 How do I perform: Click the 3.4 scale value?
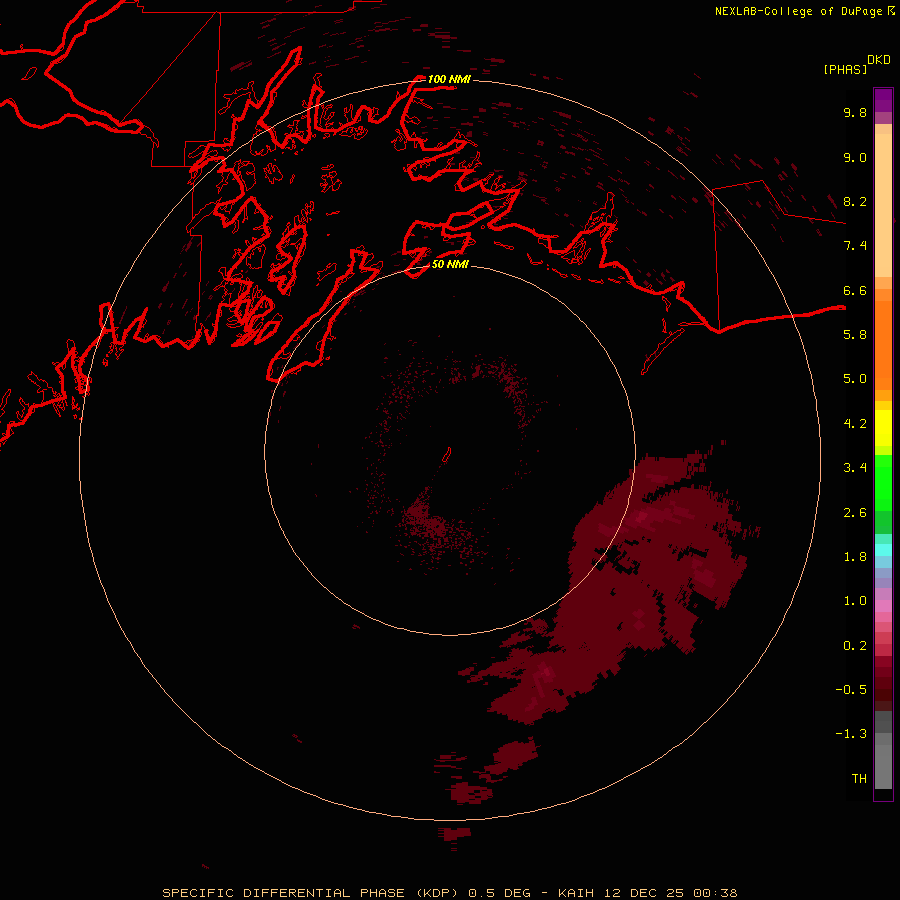(x=855, y=468)
